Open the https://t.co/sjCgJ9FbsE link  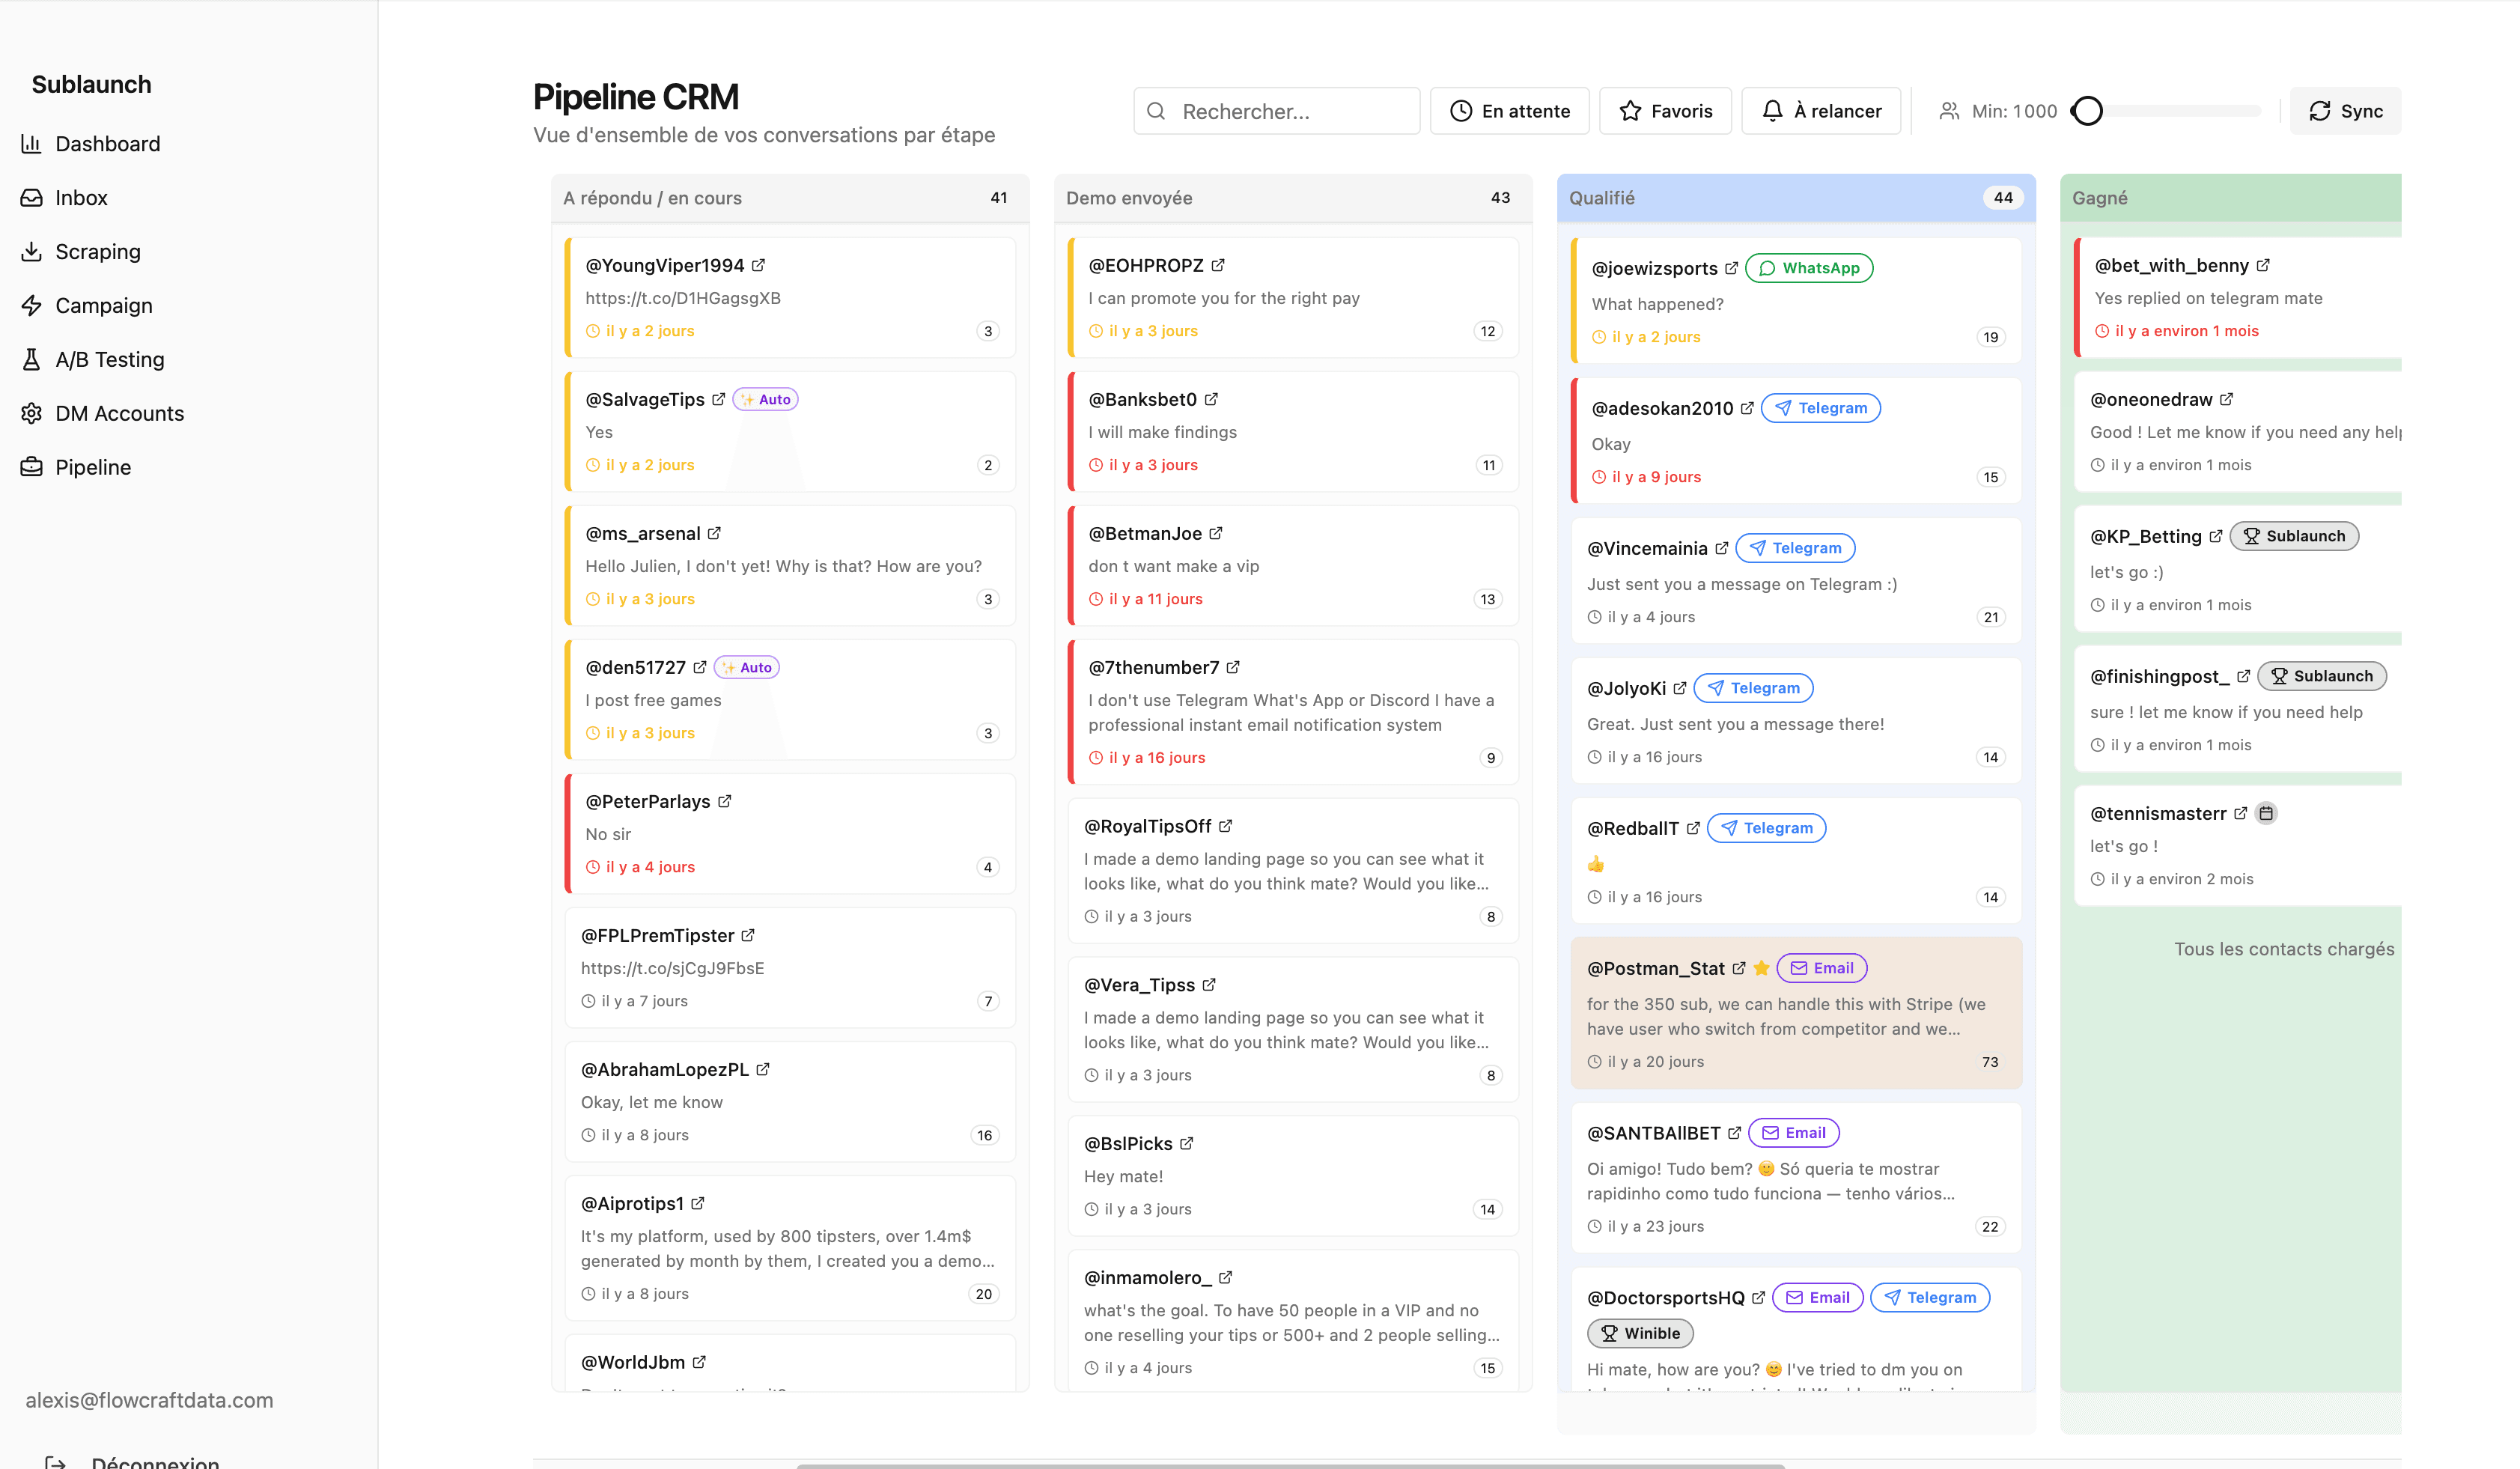pos(672,968)
